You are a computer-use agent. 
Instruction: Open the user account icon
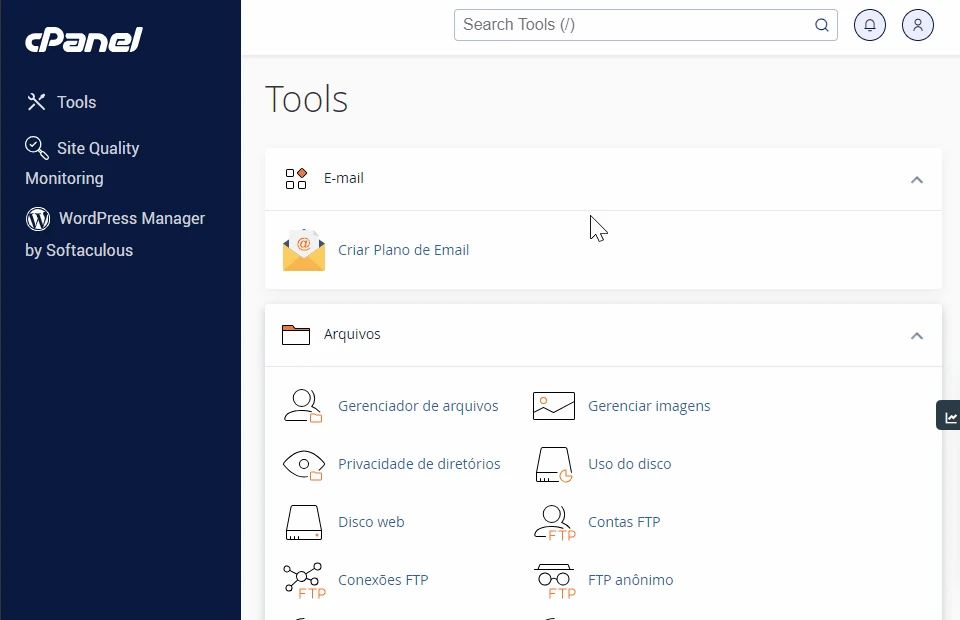[x=918, y=25]
